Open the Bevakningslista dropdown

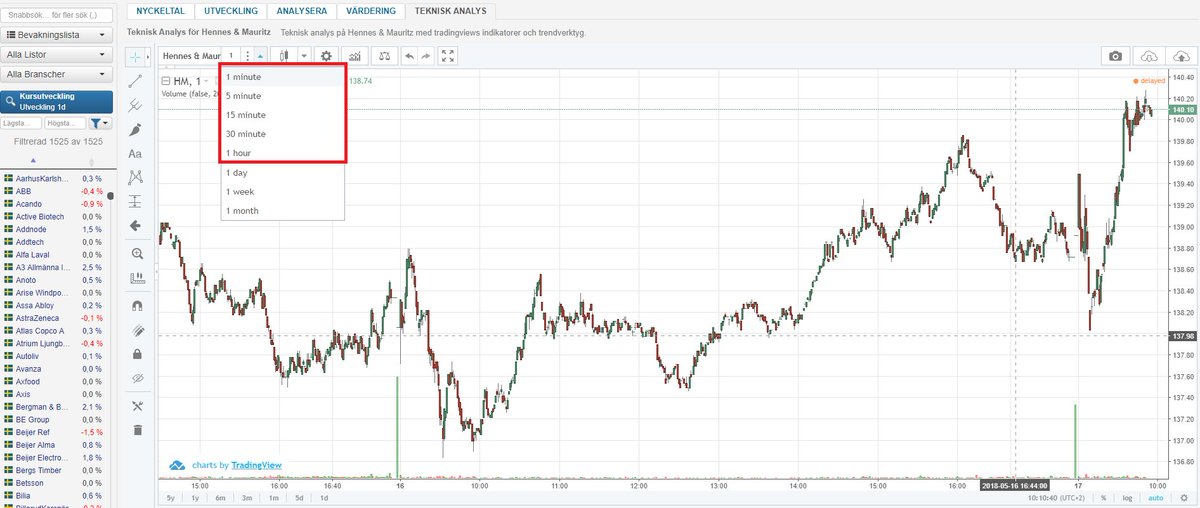click(x=56, y=35)
